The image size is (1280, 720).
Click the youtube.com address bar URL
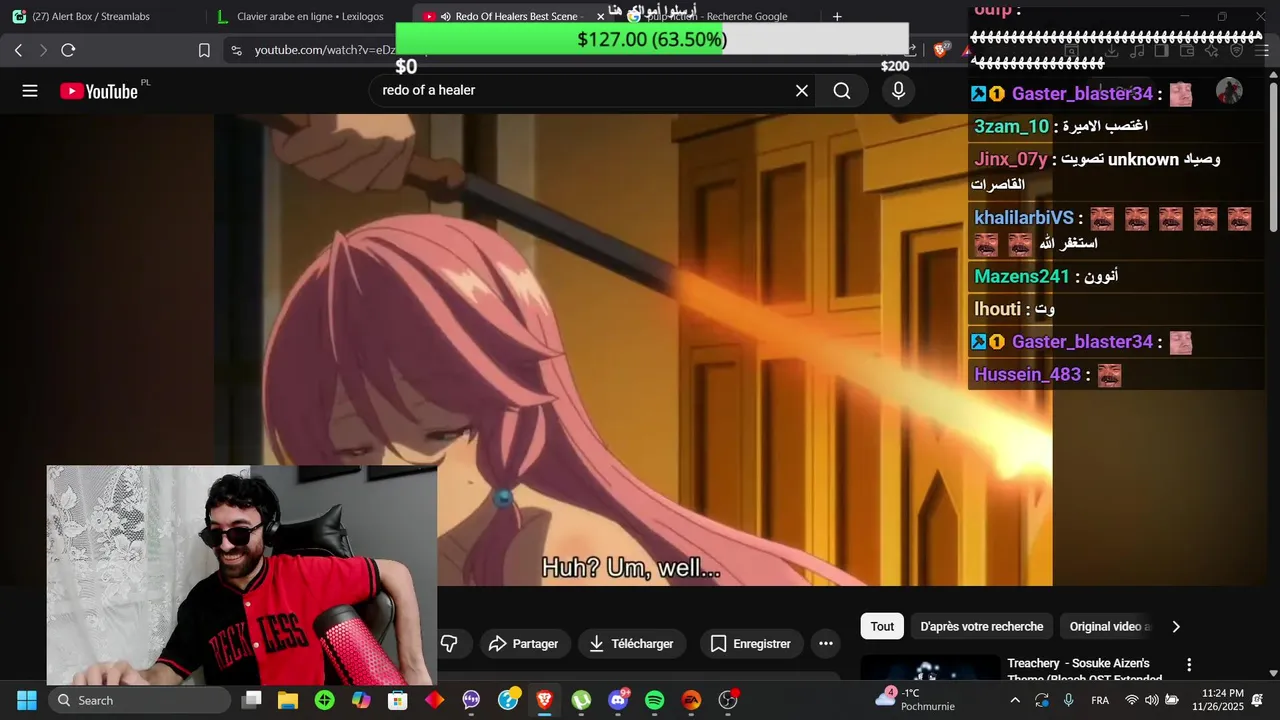pyautogui.click(x=325, y=50)
